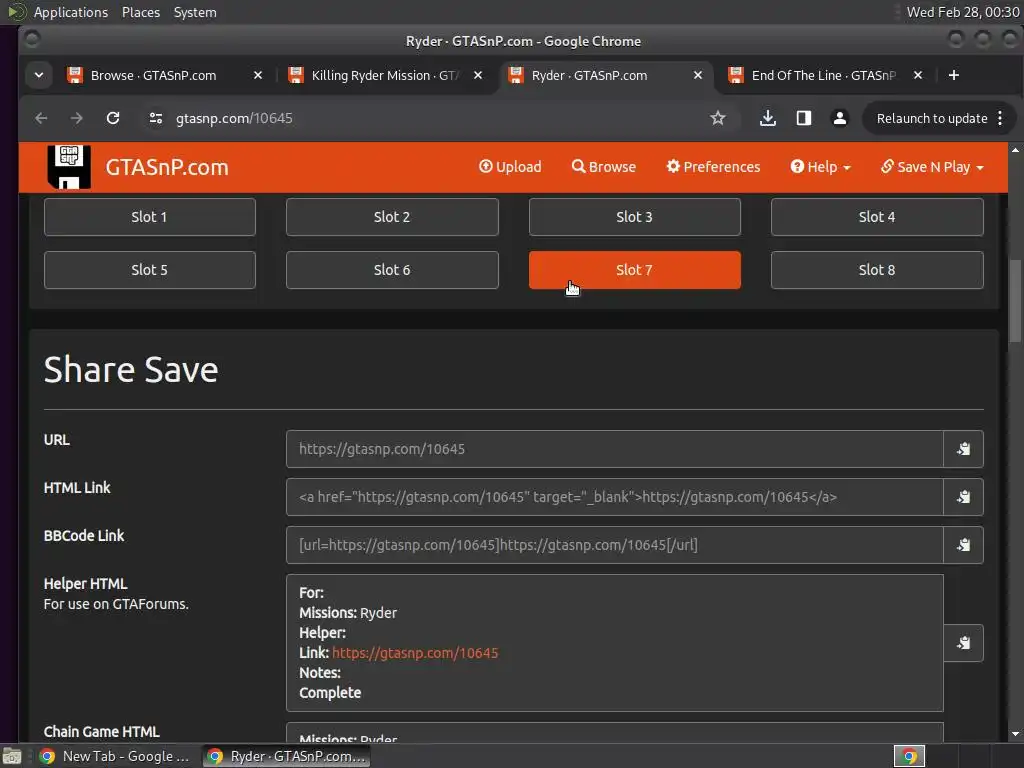Select Ryder · GTASnP.com taskbar window
This screenshot has width=1024, height=768.
(286, 756)
